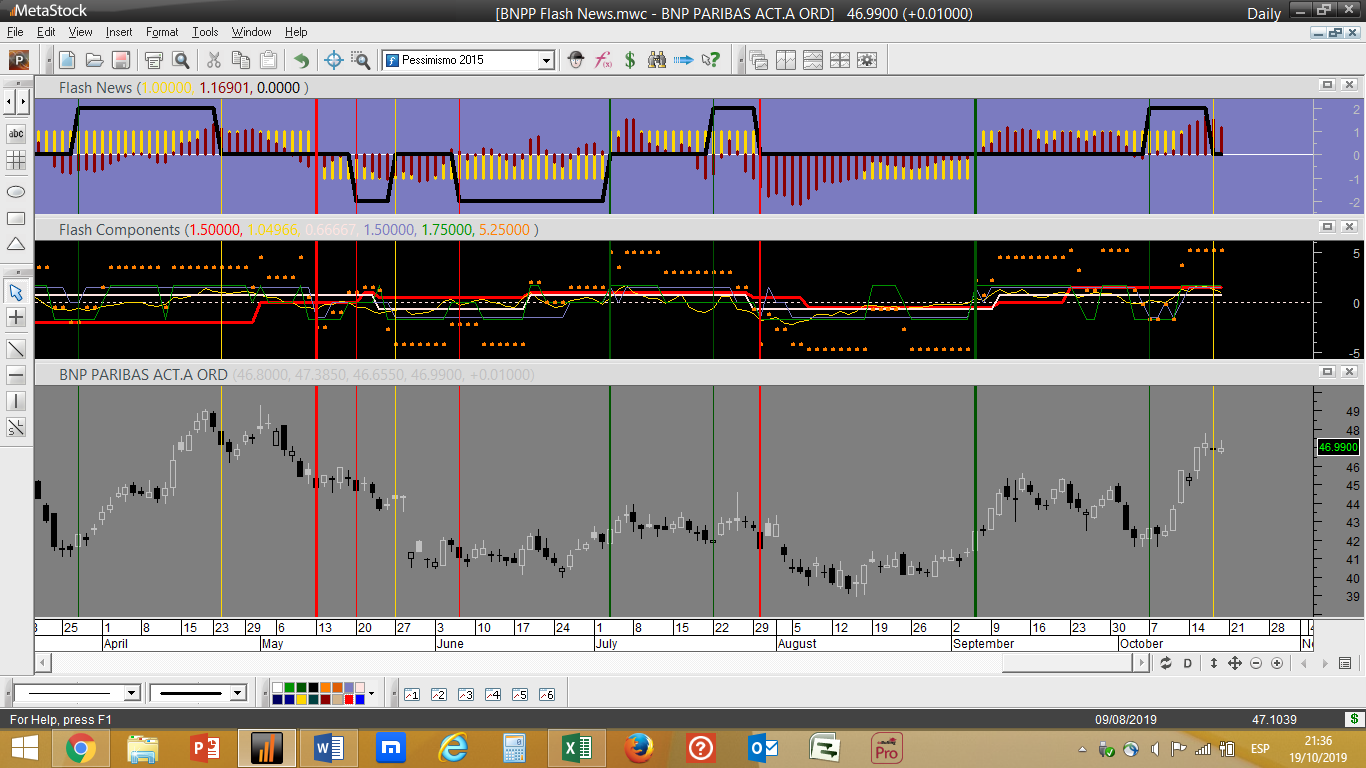Select the ellipse drawing tool
The image size is (1366, 768).
pos(16,191)
